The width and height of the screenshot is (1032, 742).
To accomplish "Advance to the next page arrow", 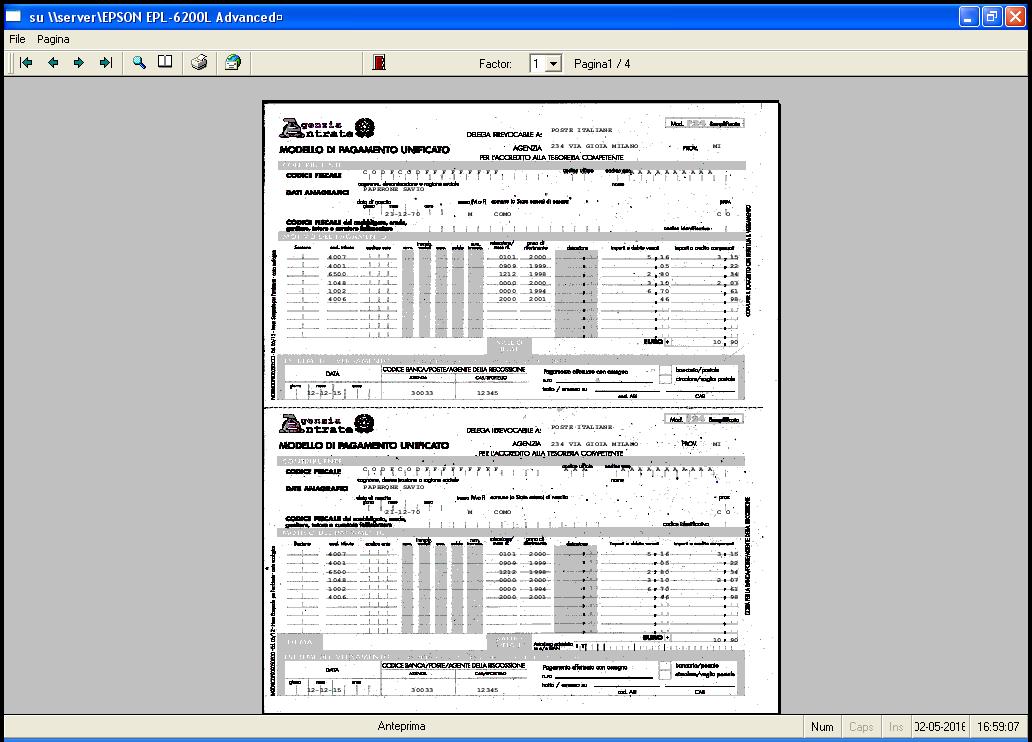I will point(79,63).
